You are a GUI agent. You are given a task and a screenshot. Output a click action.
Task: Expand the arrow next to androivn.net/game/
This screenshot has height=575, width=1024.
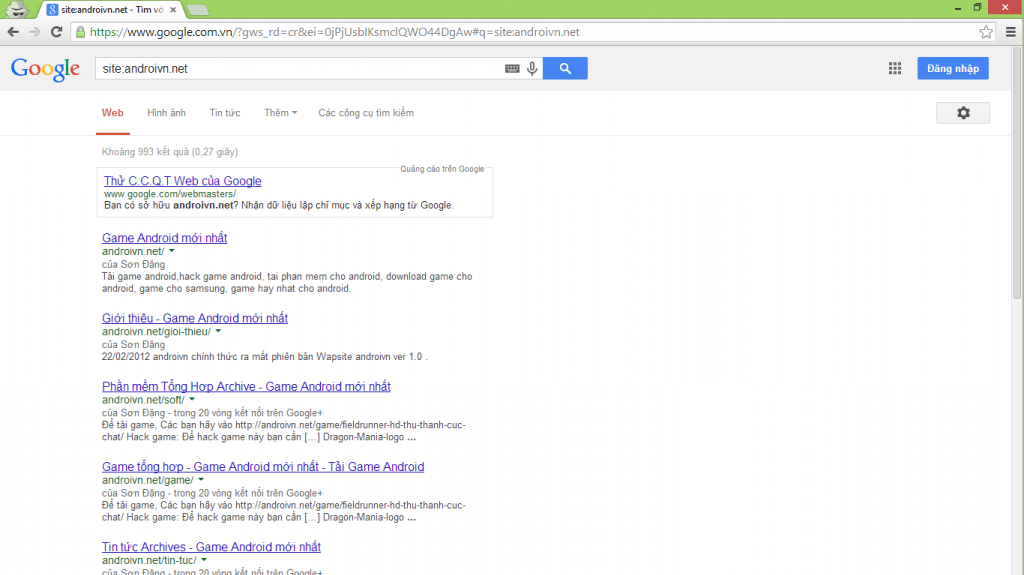201,480
